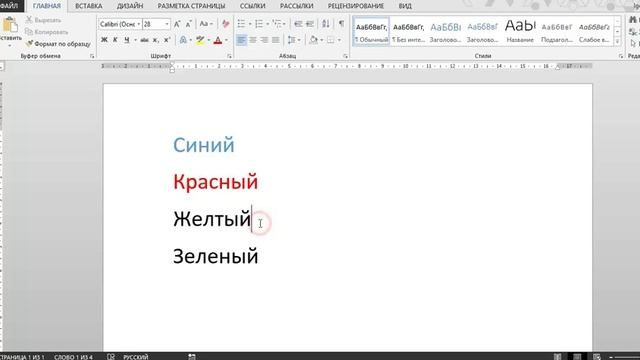Apply the Название title style

pyautogui.click(x=520, y=32)
